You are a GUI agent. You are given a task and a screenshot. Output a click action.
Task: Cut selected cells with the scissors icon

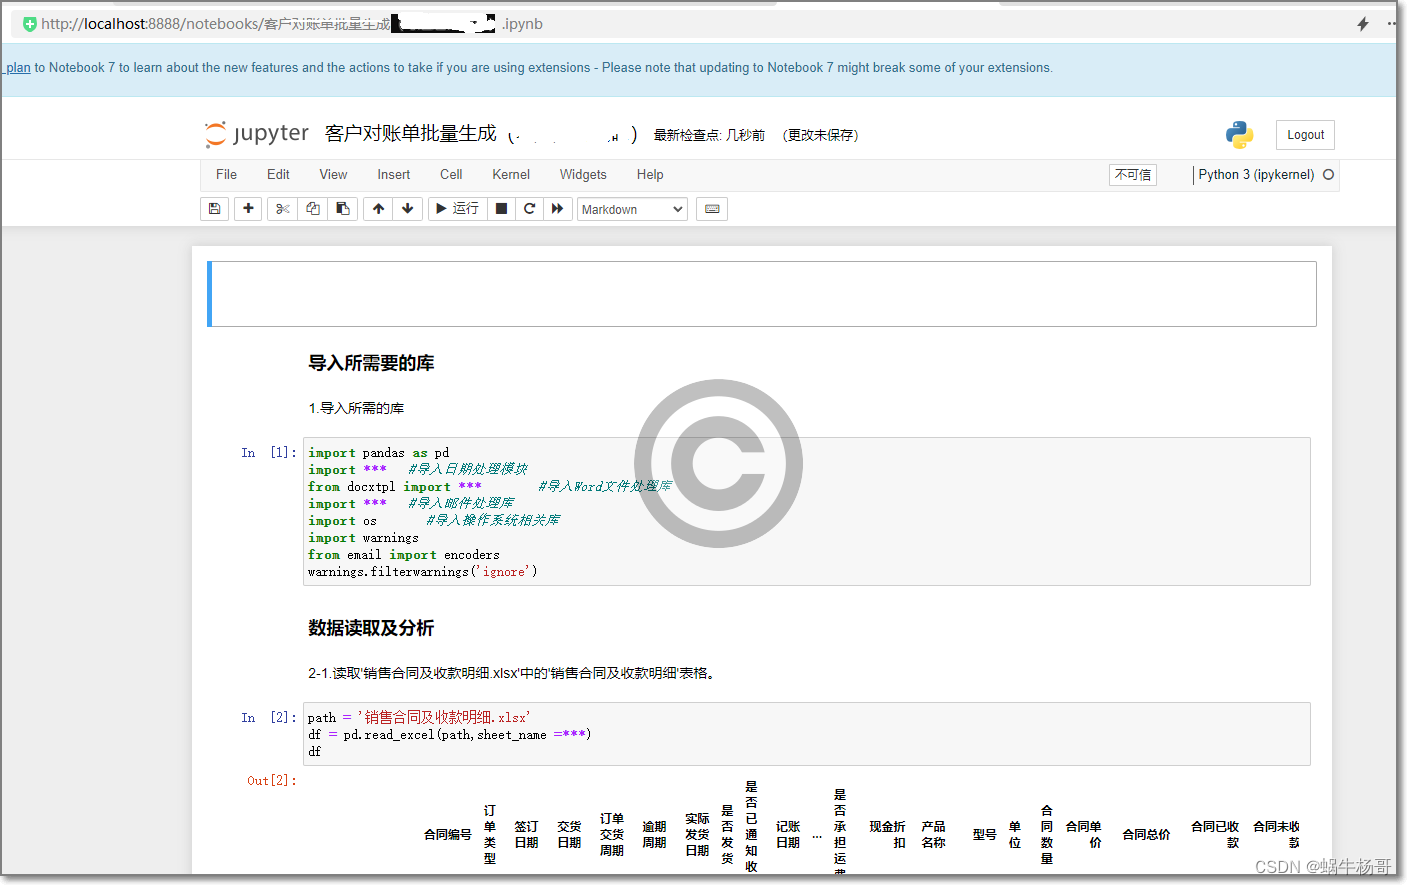point(283,209)
